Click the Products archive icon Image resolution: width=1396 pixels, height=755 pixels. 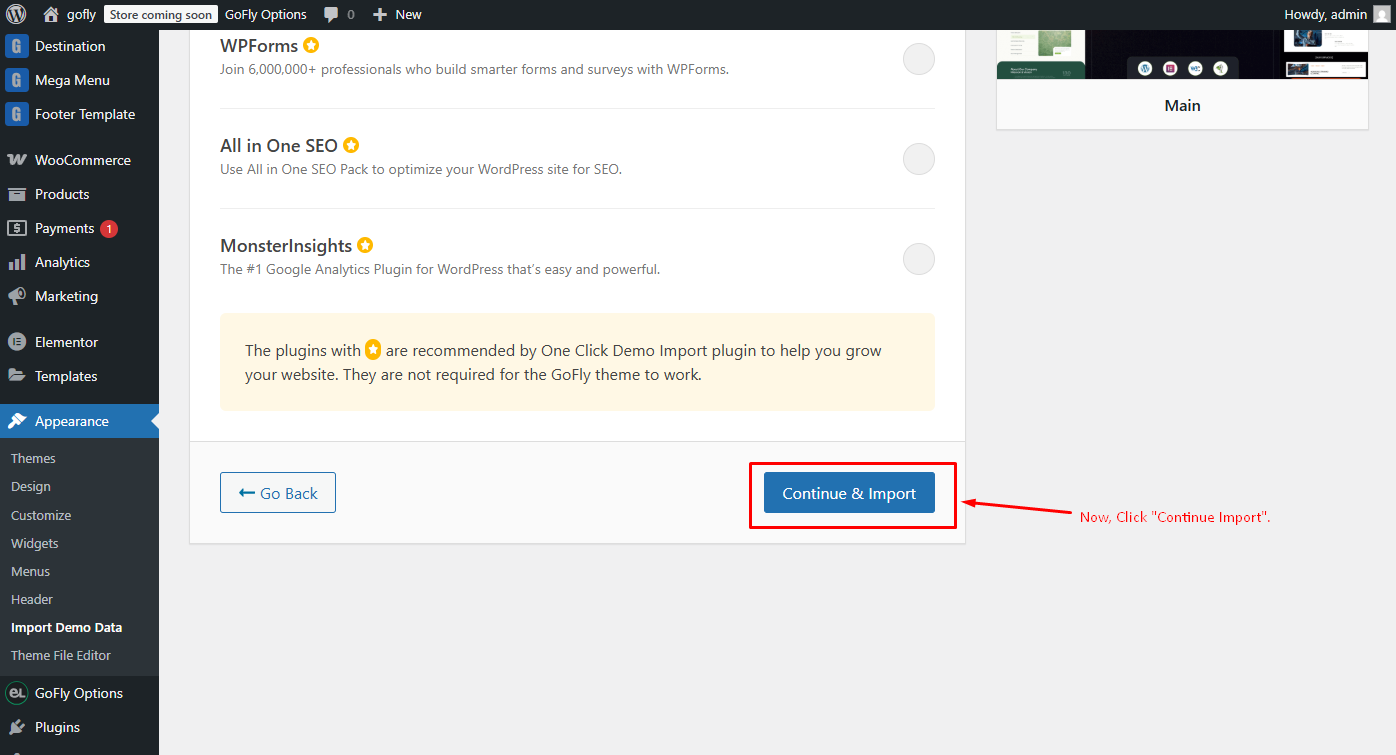(17, 194)
